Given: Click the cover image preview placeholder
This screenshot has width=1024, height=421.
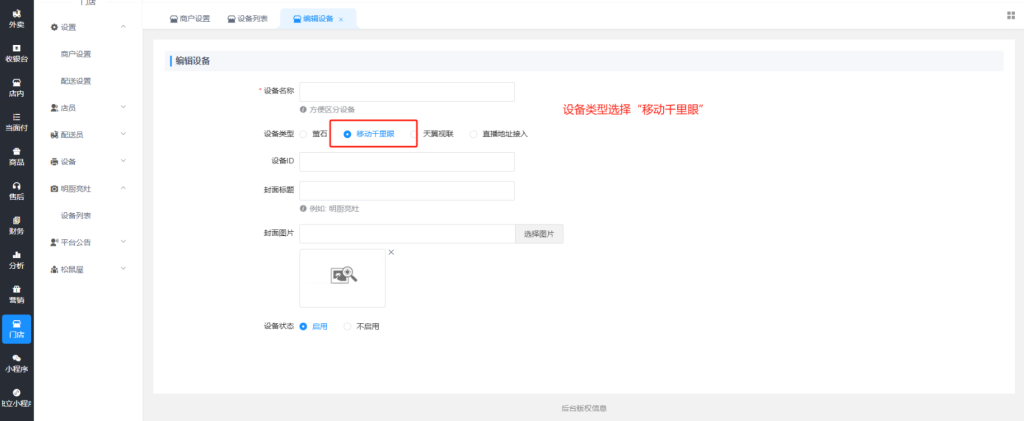Looking at the screenshot, I should point(342,278).
